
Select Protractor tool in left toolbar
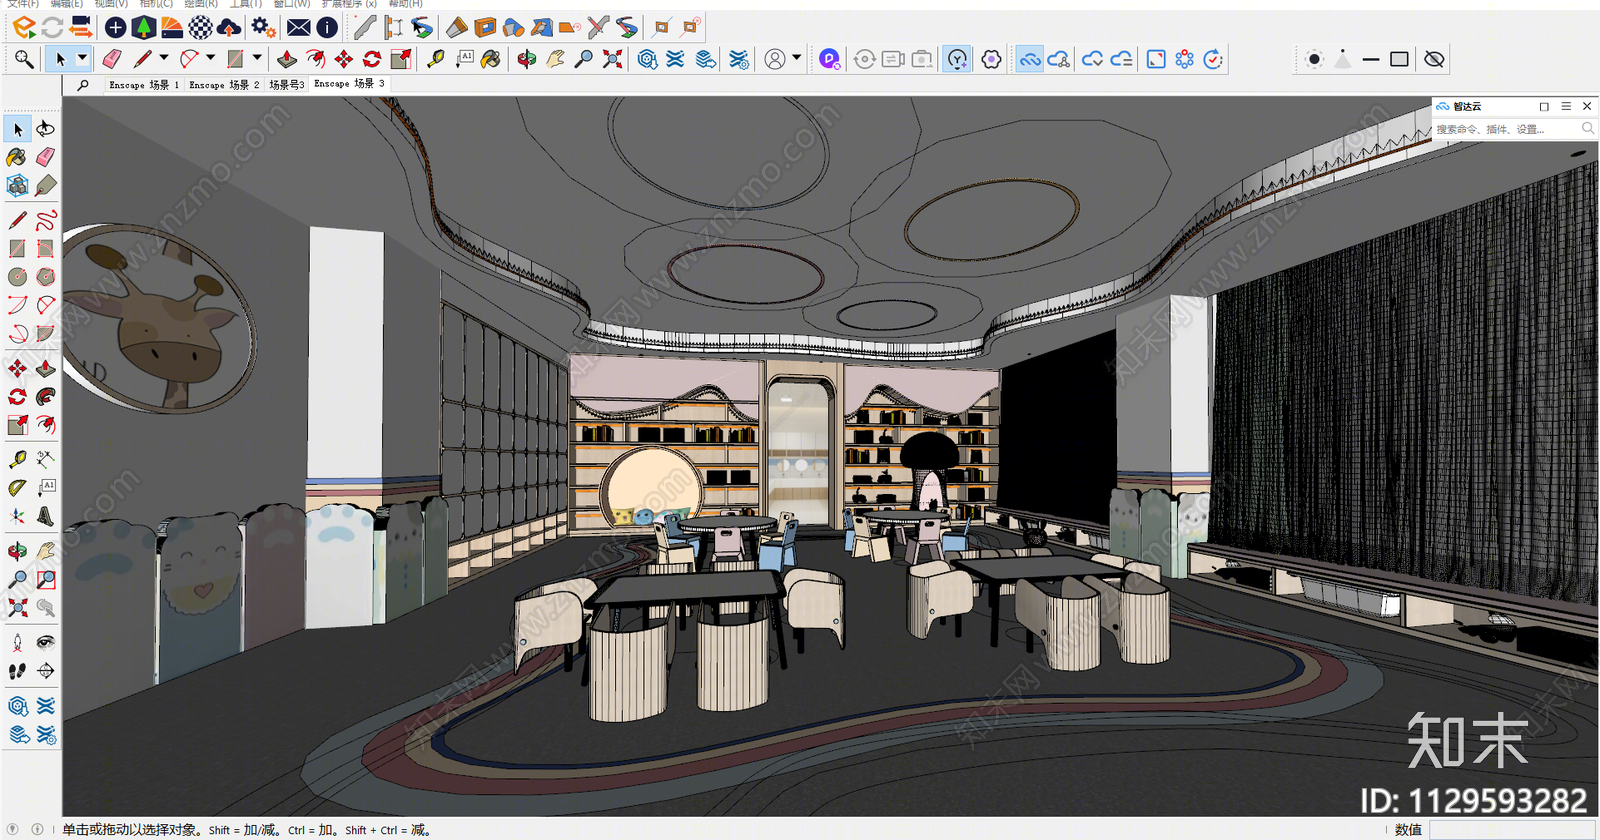click(x=18, y=487)
